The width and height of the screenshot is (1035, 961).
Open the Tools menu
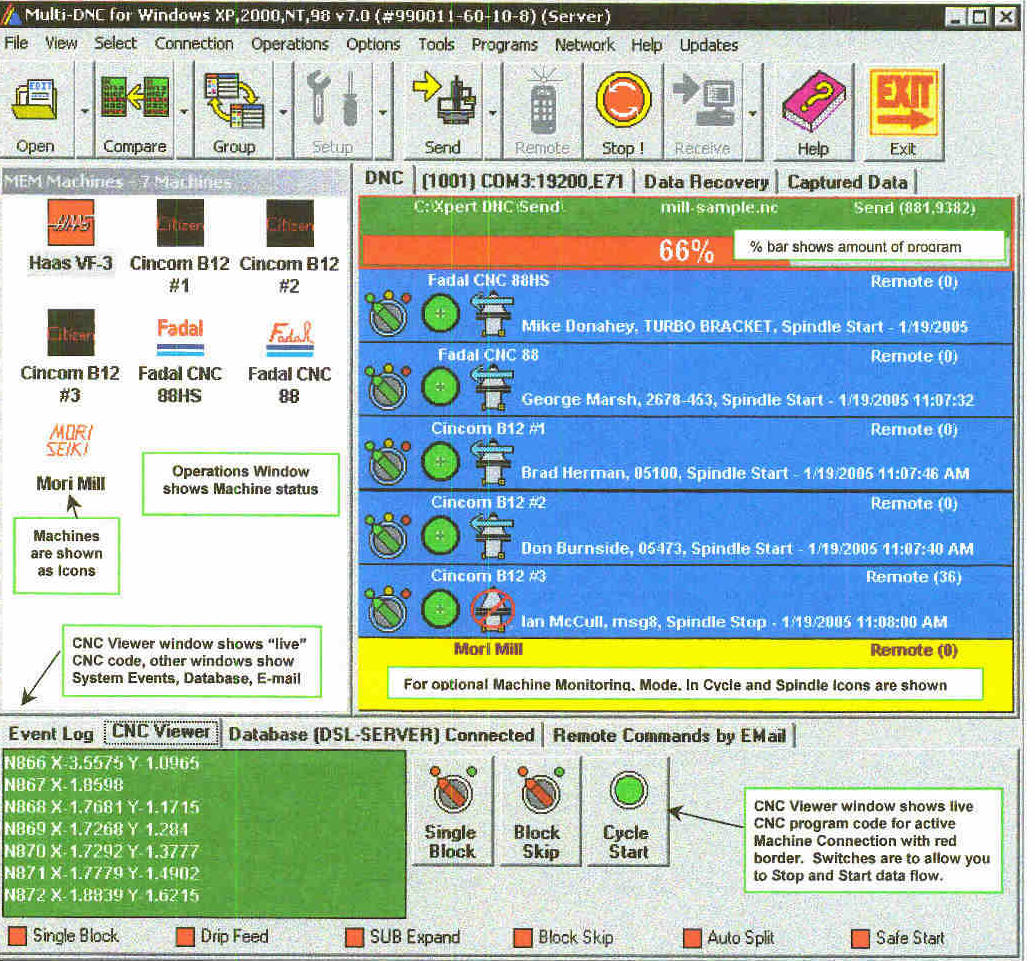click(436, 44)
